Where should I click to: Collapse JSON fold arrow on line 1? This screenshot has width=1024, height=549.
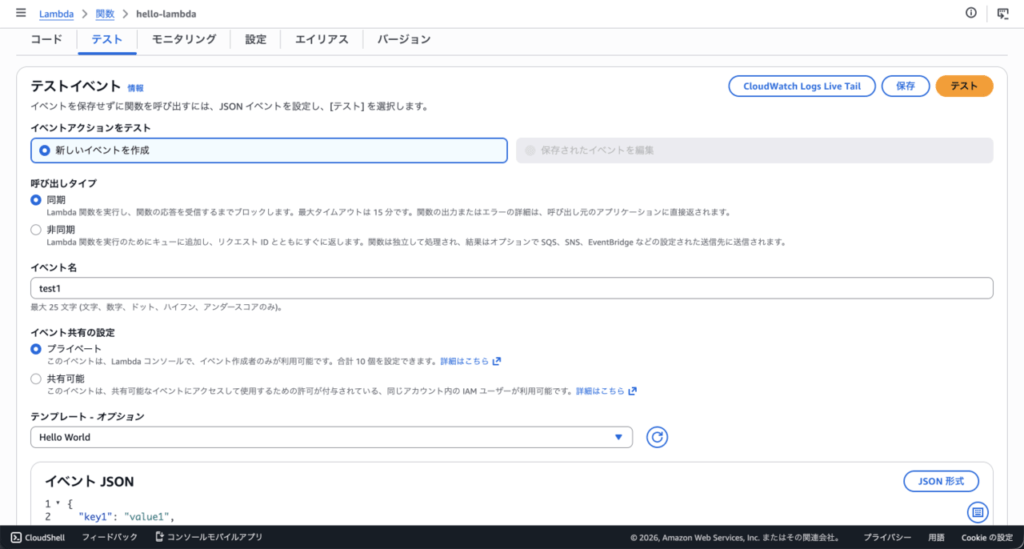[x=58, y=503]
